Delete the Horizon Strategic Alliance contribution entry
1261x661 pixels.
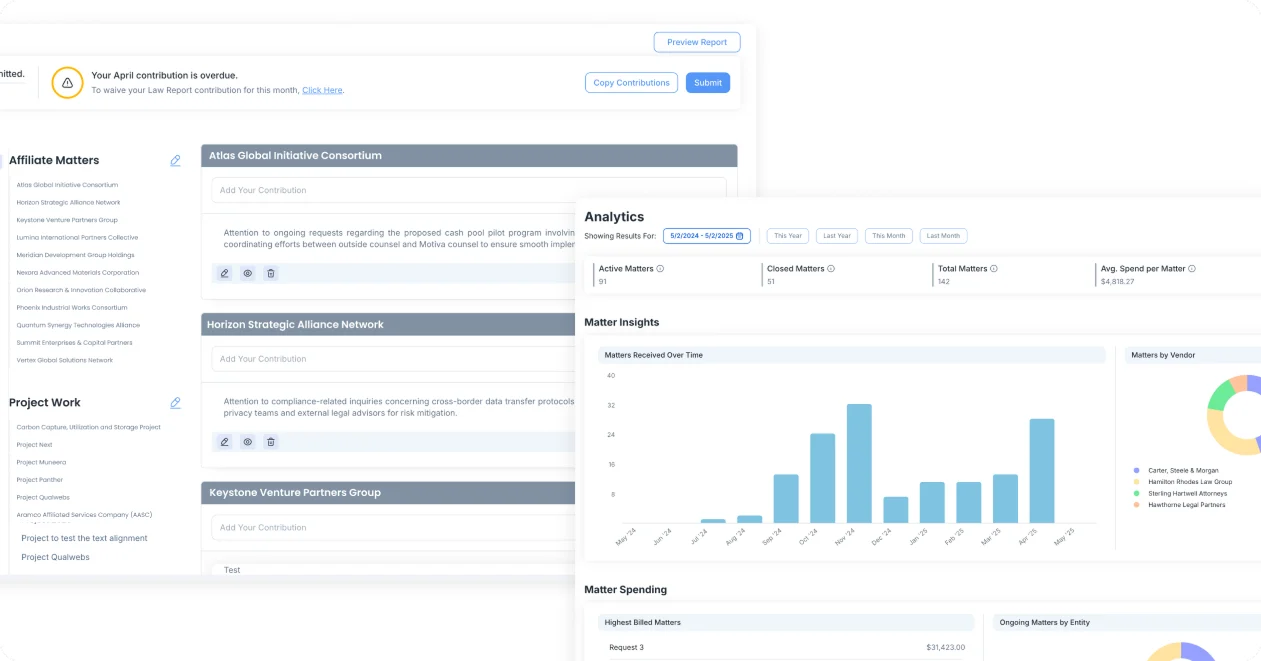pyautogui.click(x=271, y=441)
